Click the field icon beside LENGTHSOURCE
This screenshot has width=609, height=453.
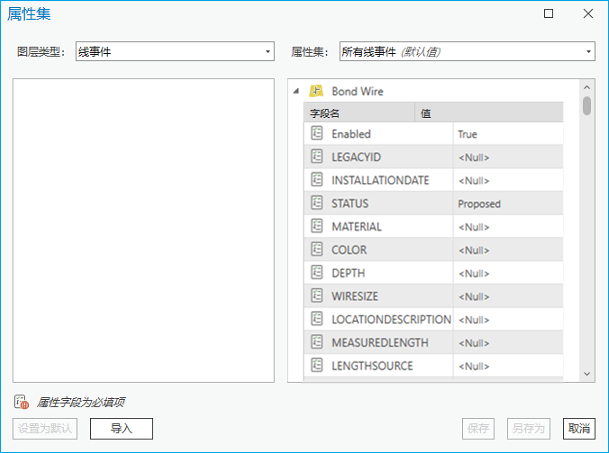coord(317,366)
